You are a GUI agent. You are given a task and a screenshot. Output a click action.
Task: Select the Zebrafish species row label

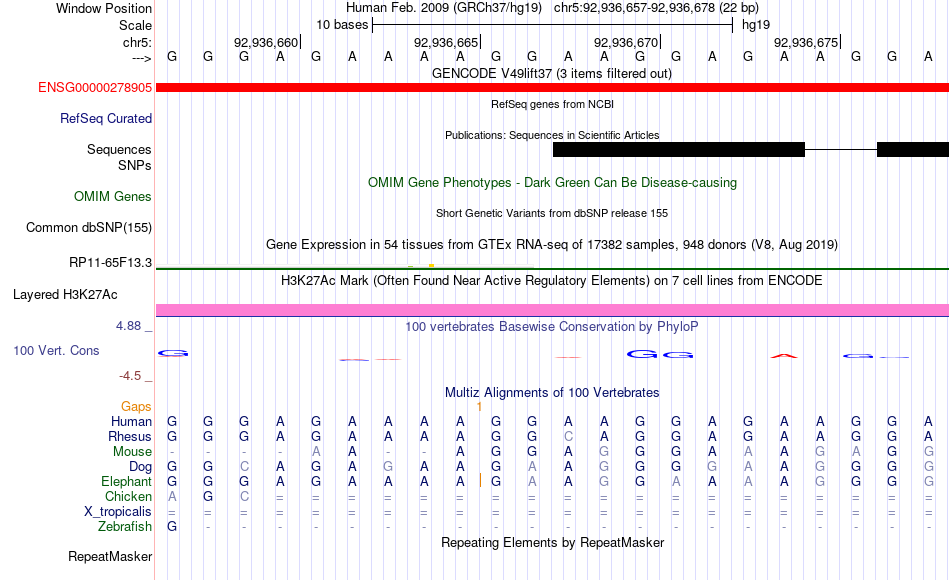point(125,526)
